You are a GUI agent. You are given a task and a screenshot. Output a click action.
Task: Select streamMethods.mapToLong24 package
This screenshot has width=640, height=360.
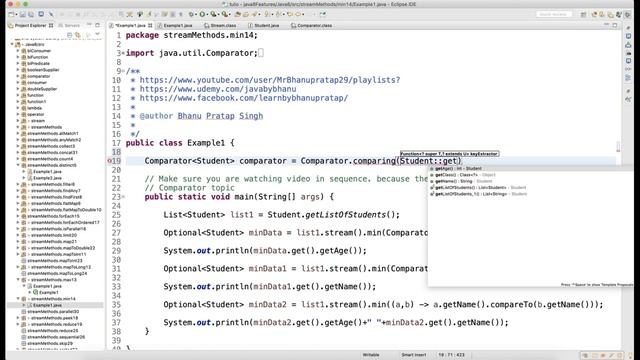pos(57,273)
